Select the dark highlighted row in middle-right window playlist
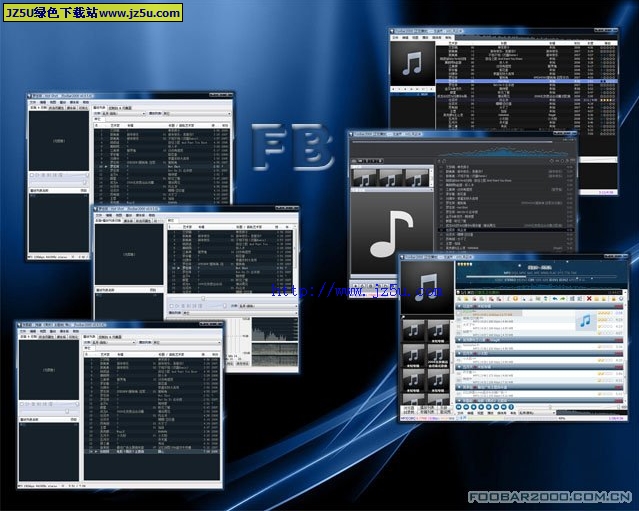The image size is (639, 511). [505, 230]
